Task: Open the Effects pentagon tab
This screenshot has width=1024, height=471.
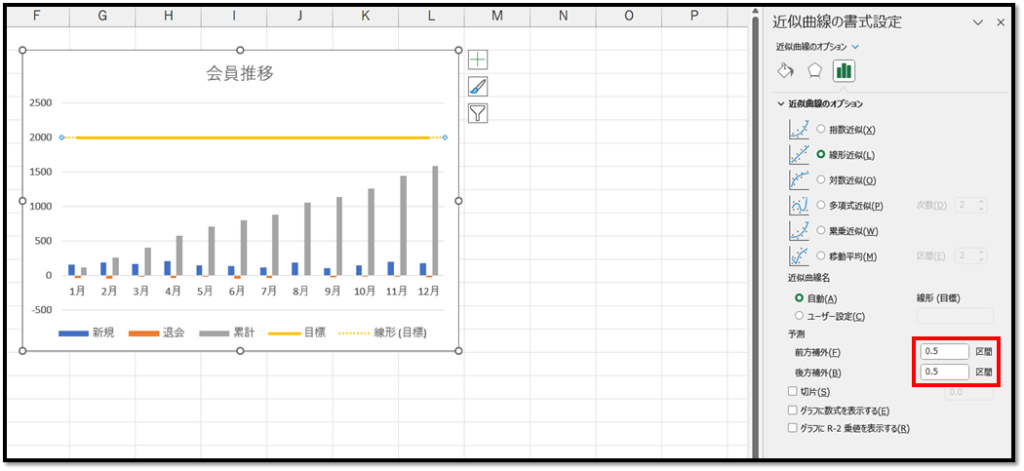Action: 815,71
